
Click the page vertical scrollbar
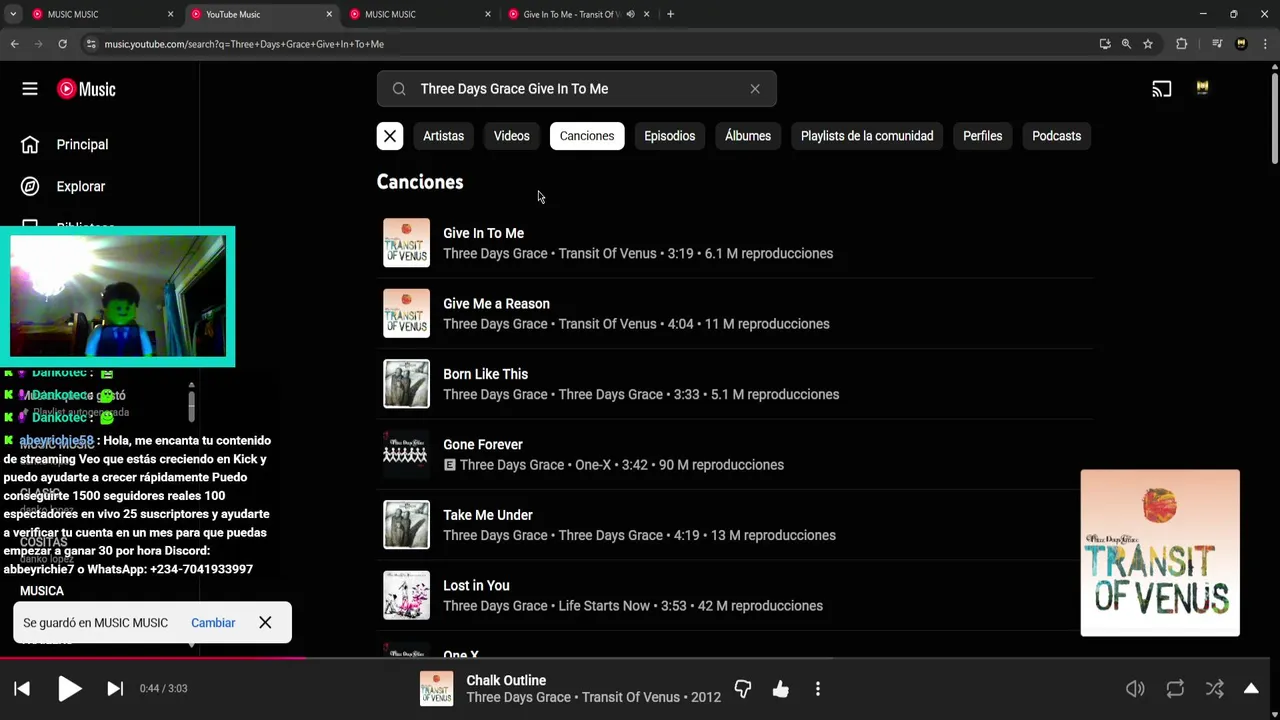click(x=1274, y=120)
